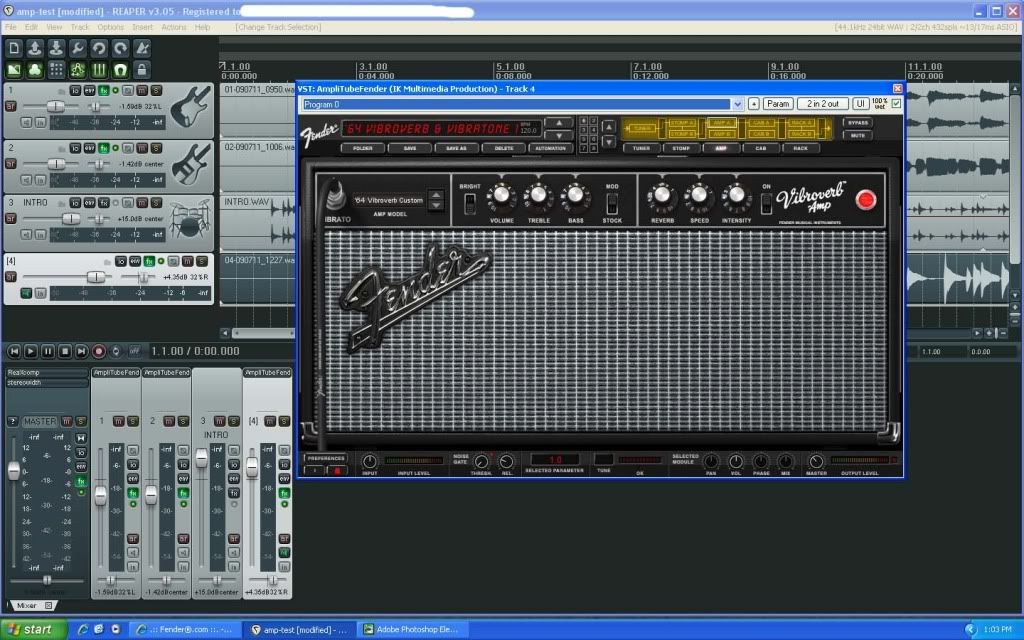Toggle the plugin bypass checkbox in VST window
1024x640 pixels.
pyautogui.click(x=896, y=103)
